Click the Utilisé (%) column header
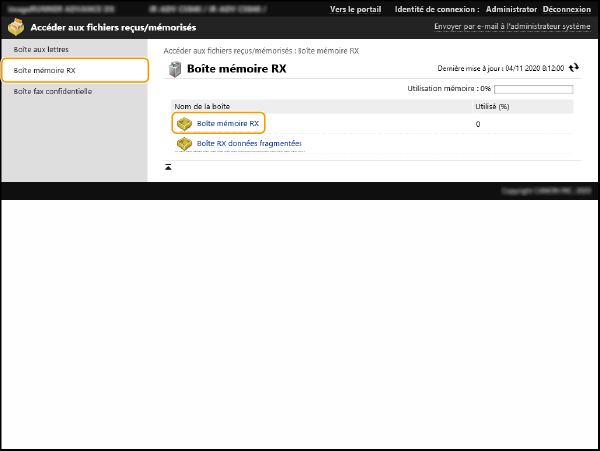Image resolution: width=600 pixels, height=451 pixels. [x=492, y=106]
